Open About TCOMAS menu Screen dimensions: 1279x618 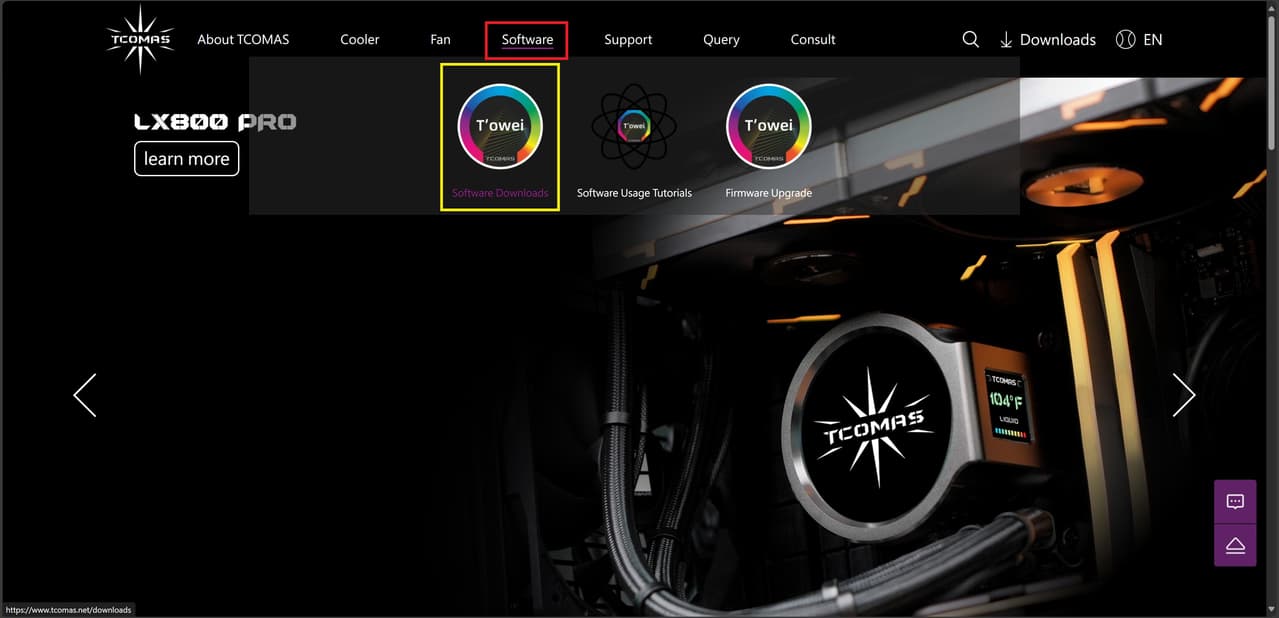pyautogui.click(x=243, y=40)
